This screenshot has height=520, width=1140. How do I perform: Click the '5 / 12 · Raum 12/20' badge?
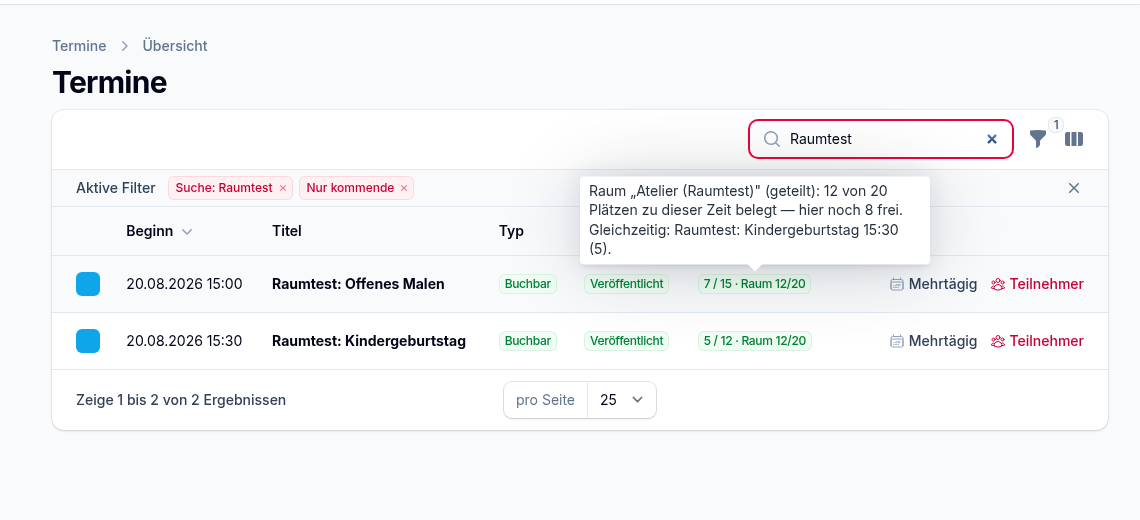pos(755,341)
